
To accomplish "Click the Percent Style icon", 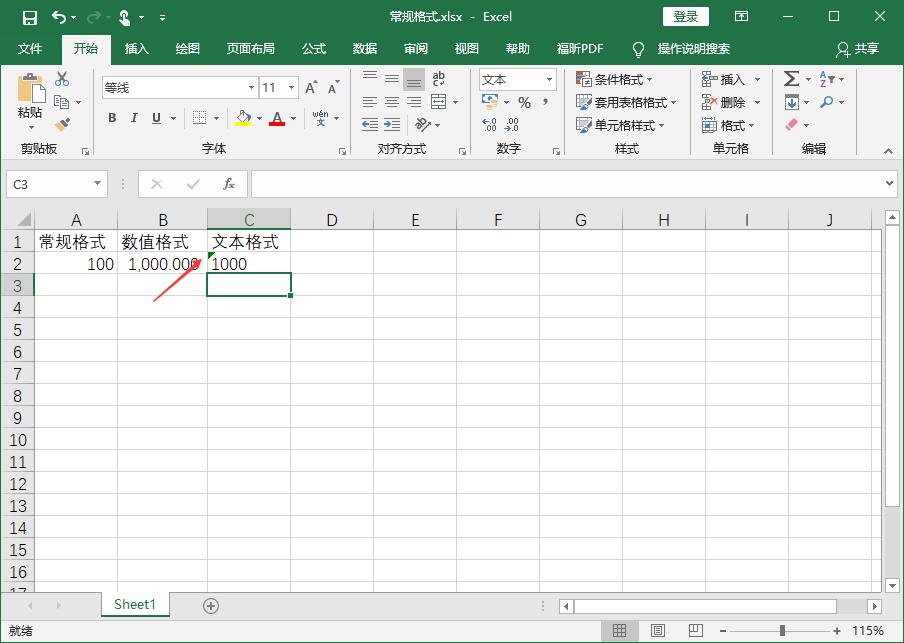I will click(524, 103).
